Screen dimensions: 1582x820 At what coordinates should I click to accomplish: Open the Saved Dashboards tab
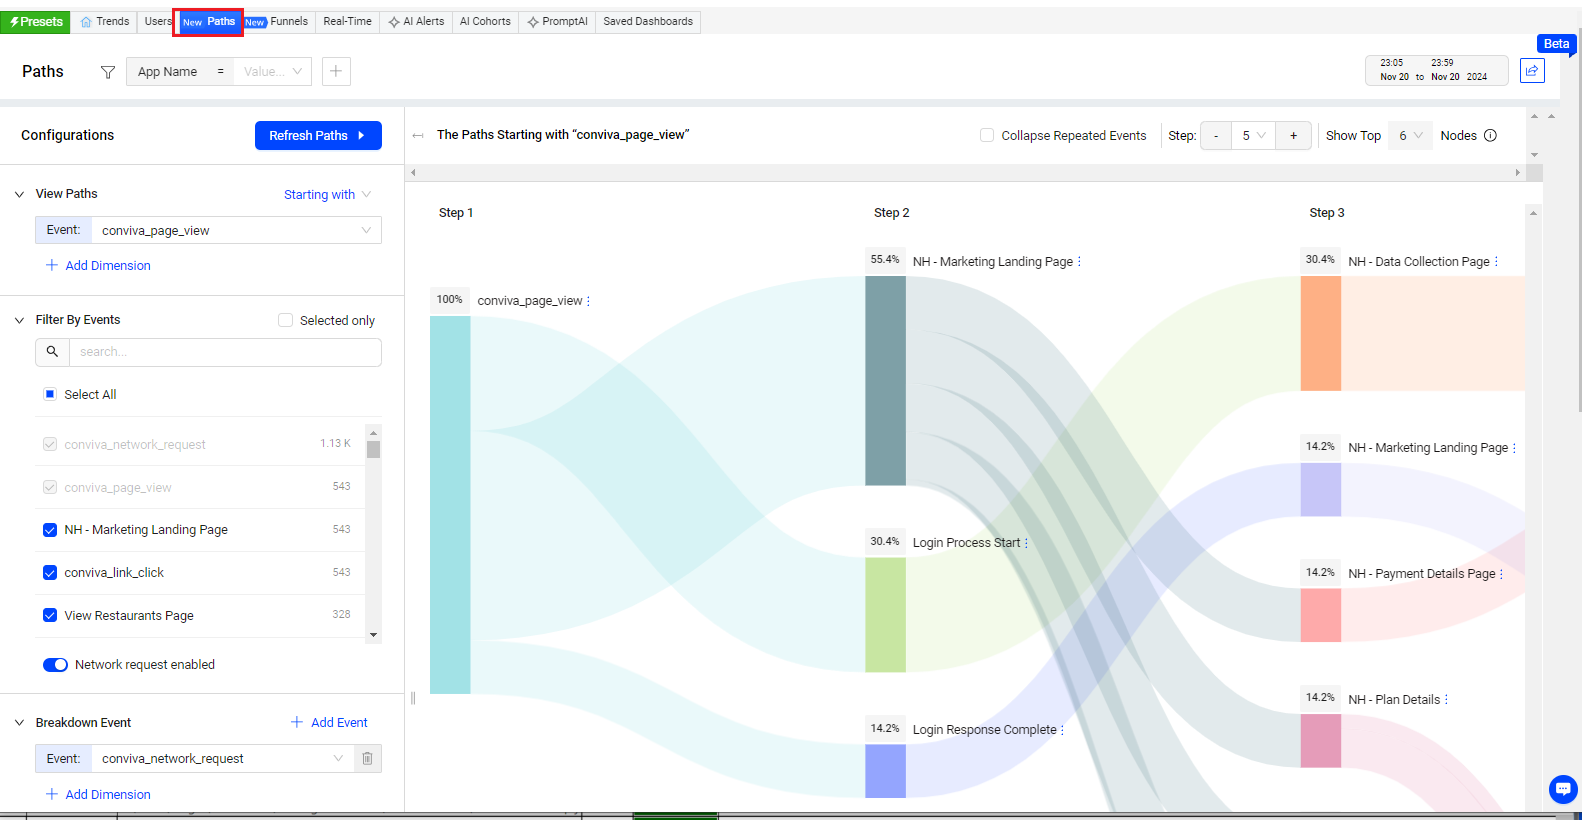click(x=647, y=21)
